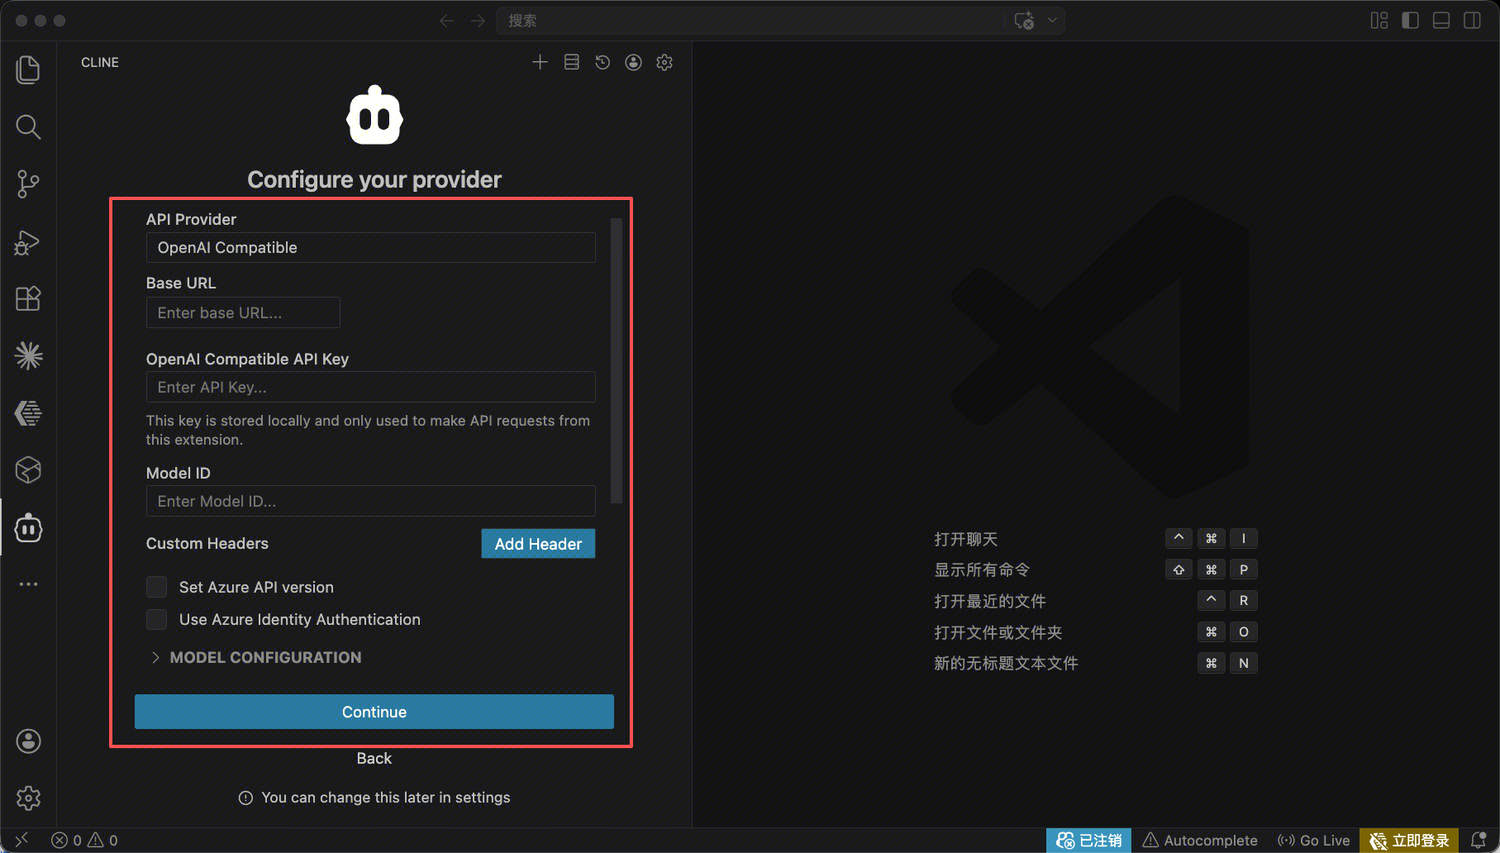The width and height of the screenshot is (1500, 853).
Task: Toggle the secondary side bar from the title bar
Action: (x=1472, y=21)
